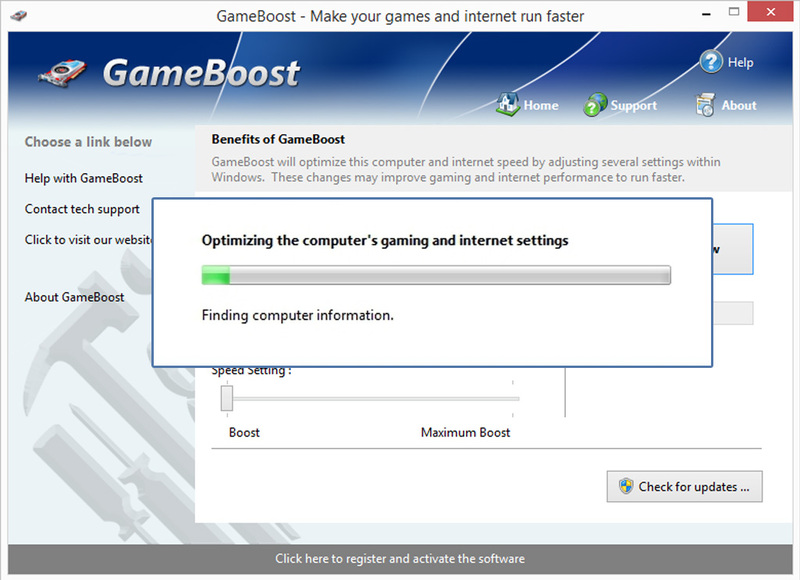
Task: Click 'Benefits of GameBoost' heading
Action: 278,139
